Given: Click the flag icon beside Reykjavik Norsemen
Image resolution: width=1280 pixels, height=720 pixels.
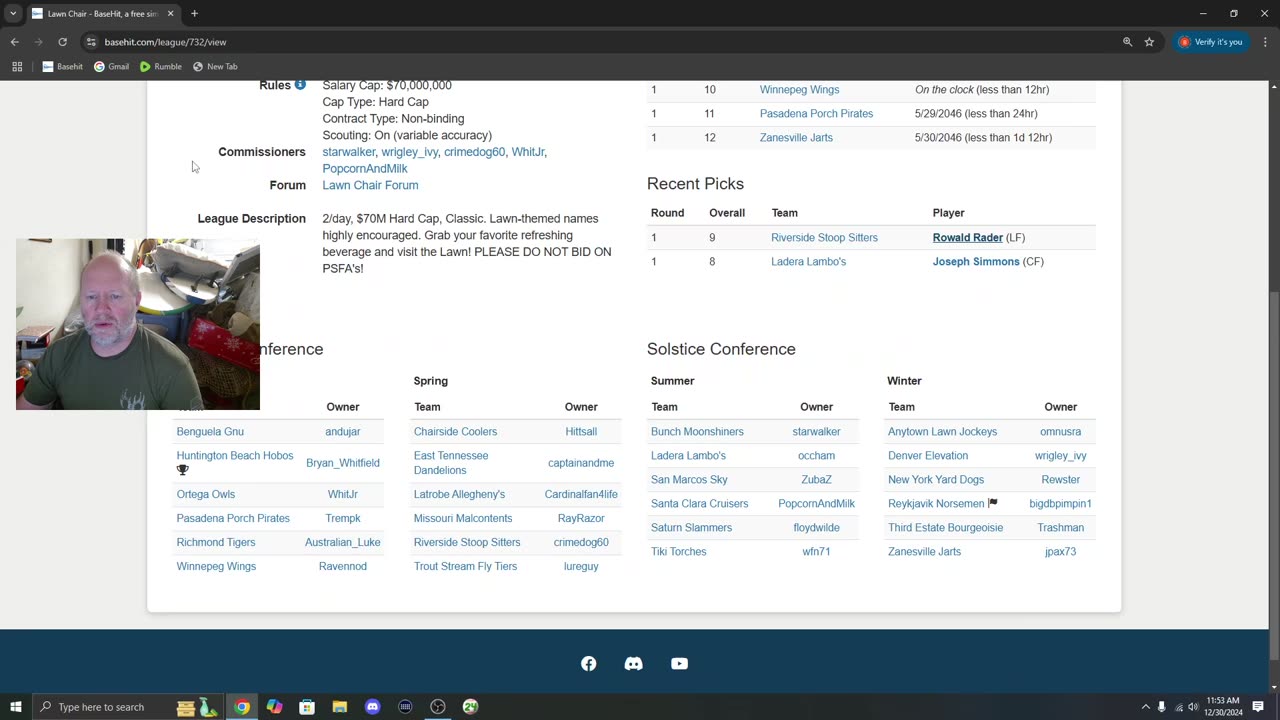Looking at the screenshot, I should [993, 503].
